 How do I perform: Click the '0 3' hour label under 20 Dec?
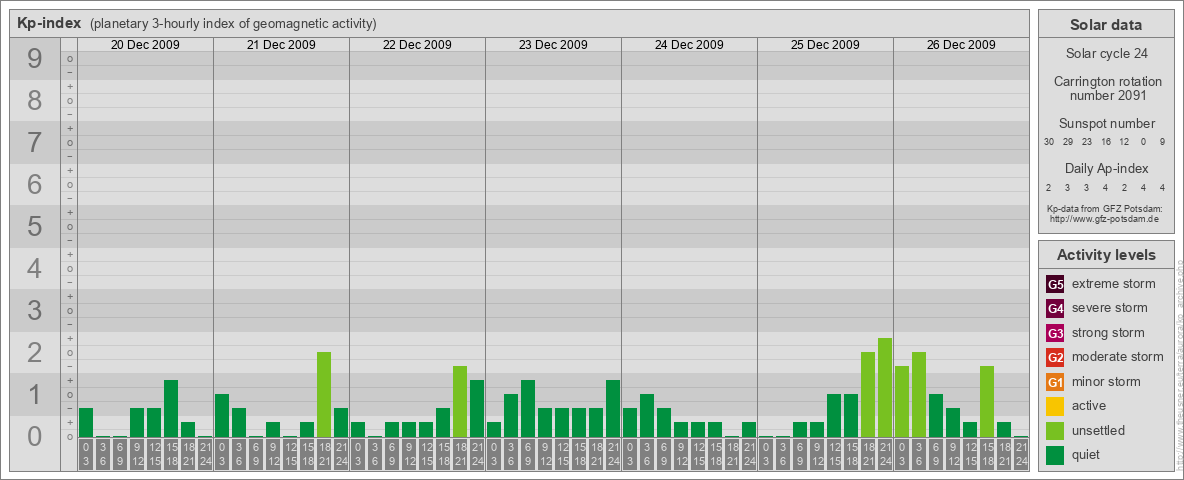[x=86, y=455]
